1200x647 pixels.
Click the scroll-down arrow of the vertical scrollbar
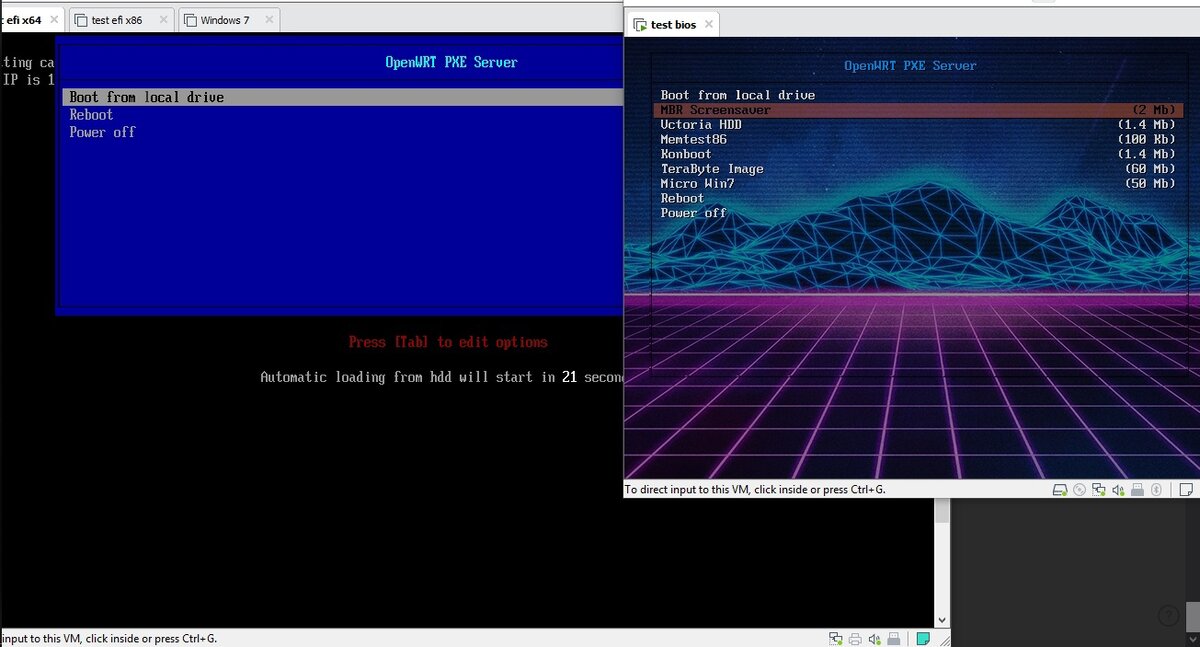pos(942,620)
